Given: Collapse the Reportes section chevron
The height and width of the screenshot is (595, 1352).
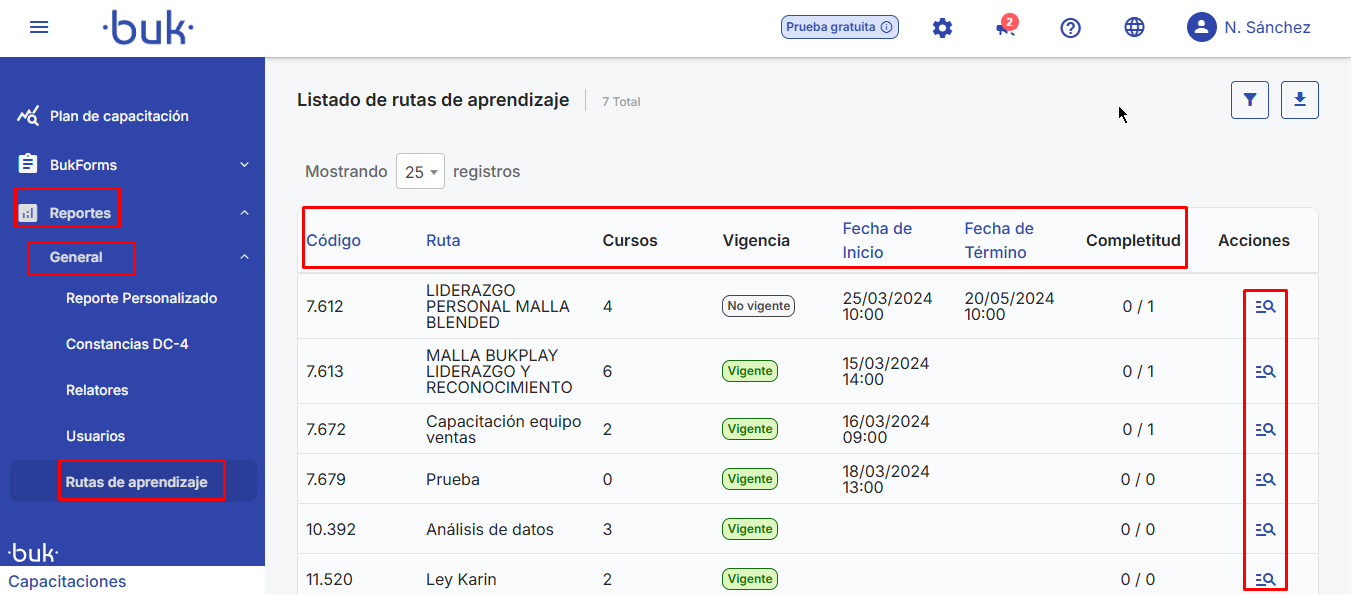Looking at the screenshot, I should [x=244, y=213].
